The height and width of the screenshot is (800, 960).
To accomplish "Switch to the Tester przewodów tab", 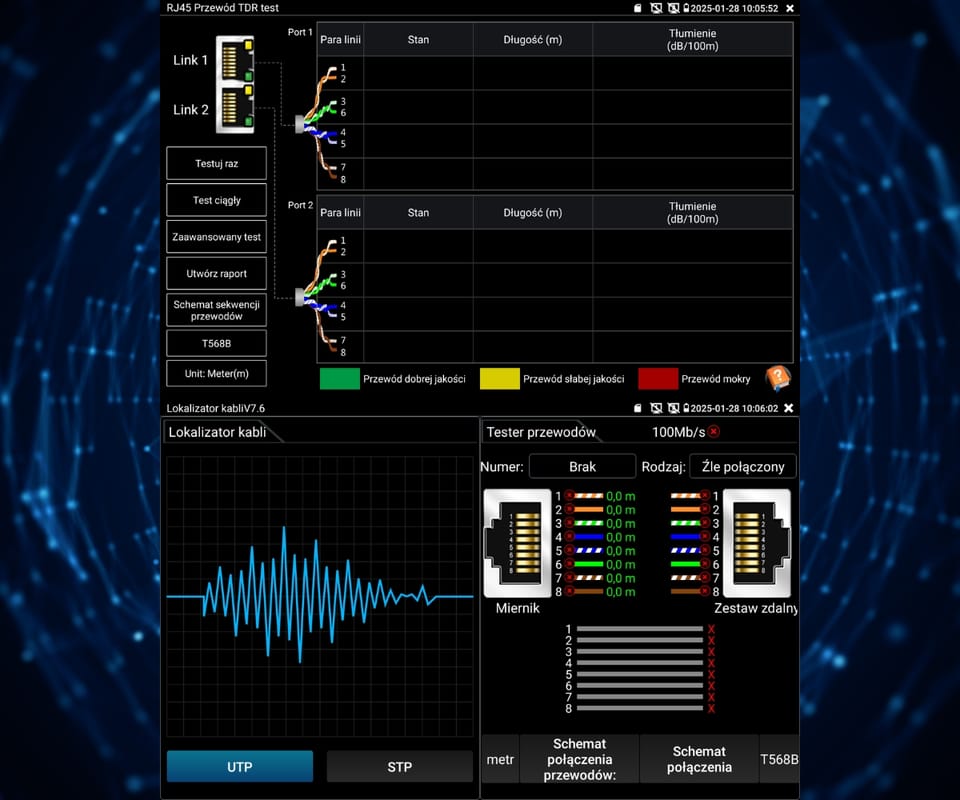I will click(541, 432).
